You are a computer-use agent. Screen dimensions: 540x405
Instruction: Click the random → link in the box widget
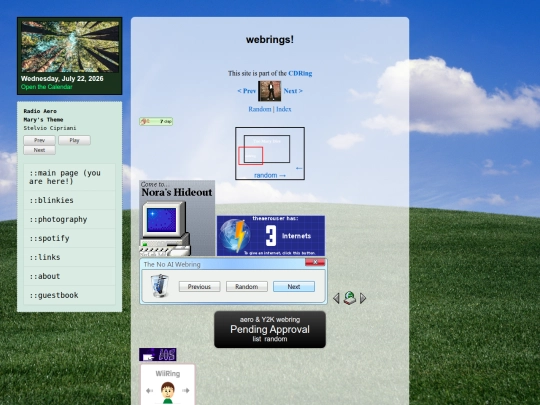tap(270, 175)
